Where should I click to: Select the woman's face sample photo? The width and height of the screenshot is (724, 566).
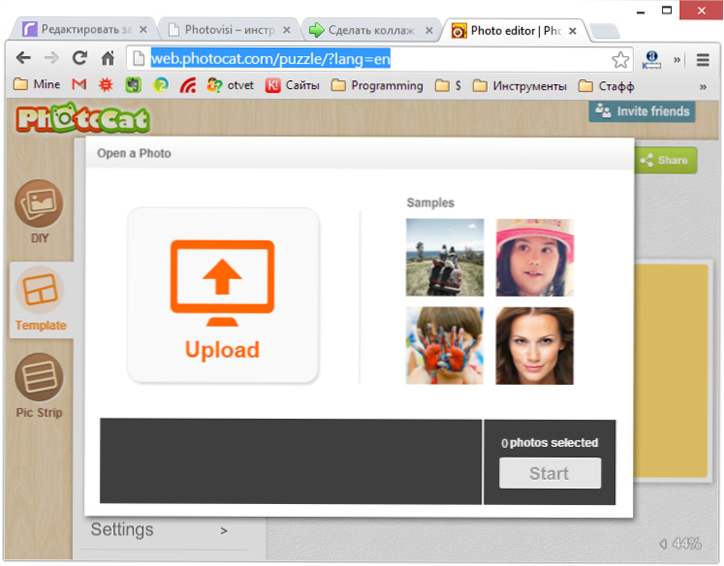tap(535, 346)
